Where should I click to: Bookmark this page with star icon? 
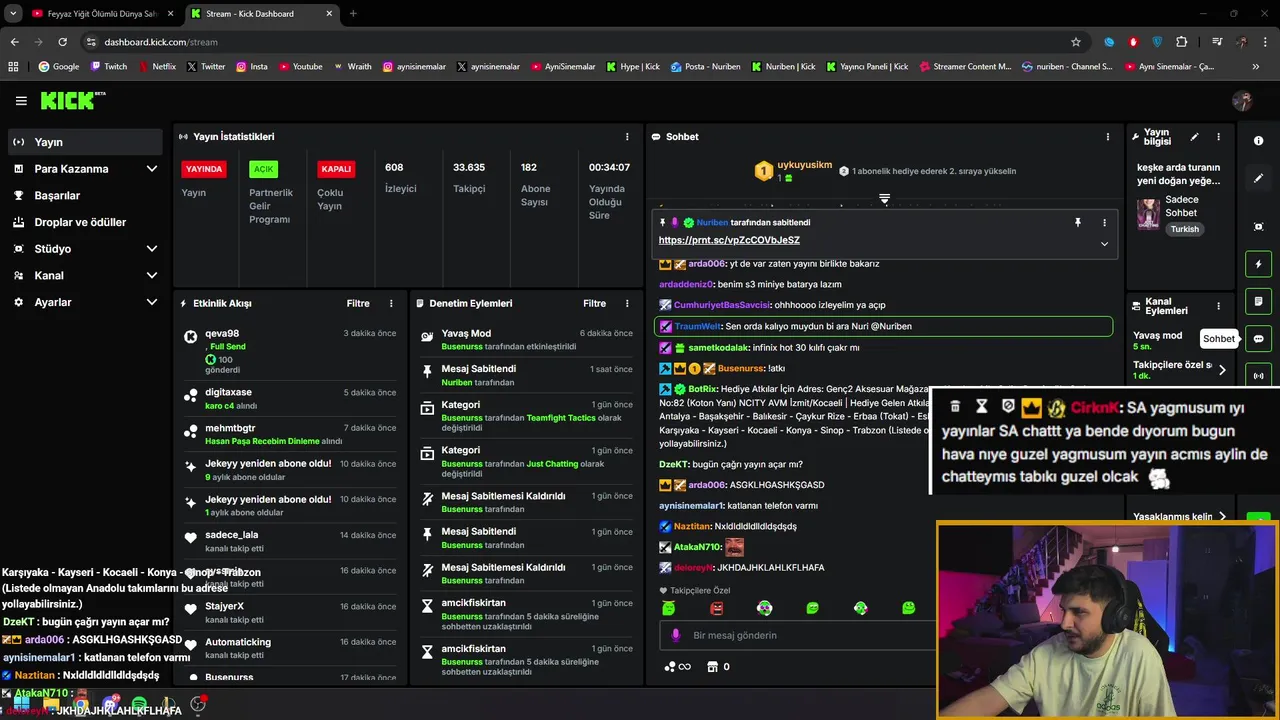coord(1076,42)
